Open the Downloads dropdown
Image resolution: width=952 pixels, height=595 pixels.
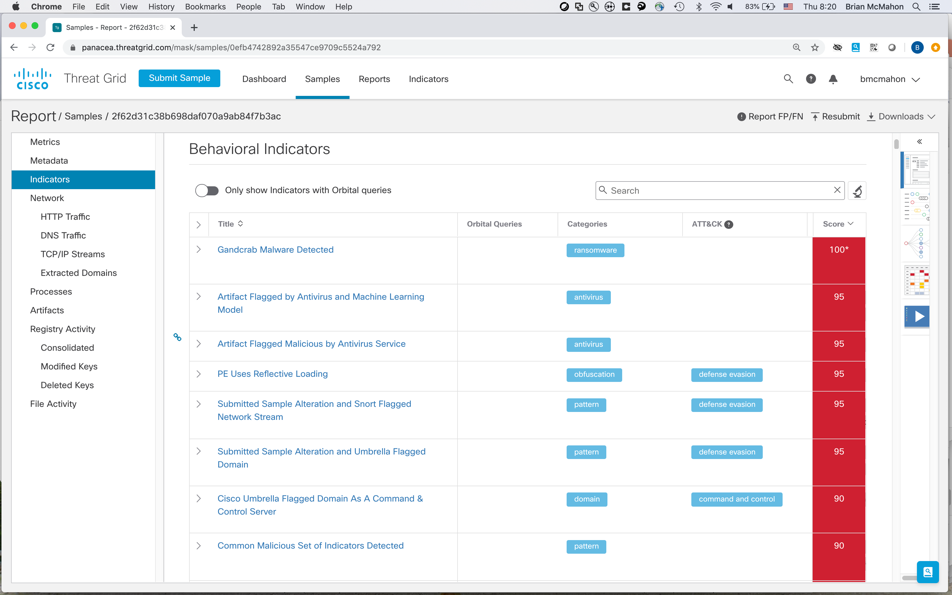(901, 117)
